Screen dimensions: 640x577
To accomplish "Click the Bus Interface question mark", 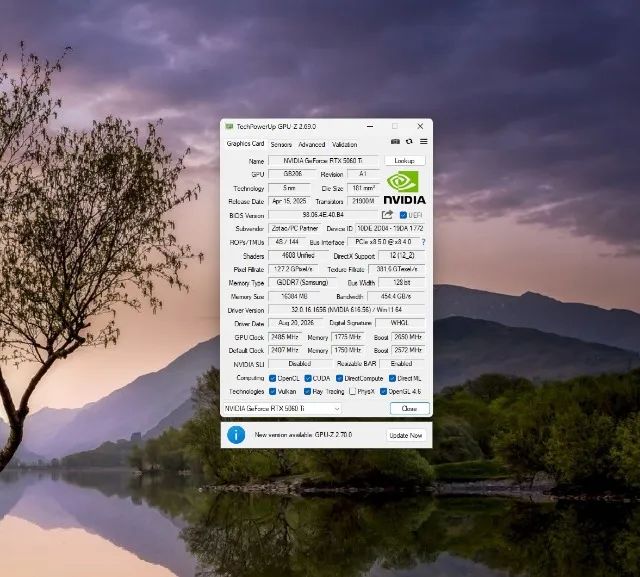I will 423,242.
